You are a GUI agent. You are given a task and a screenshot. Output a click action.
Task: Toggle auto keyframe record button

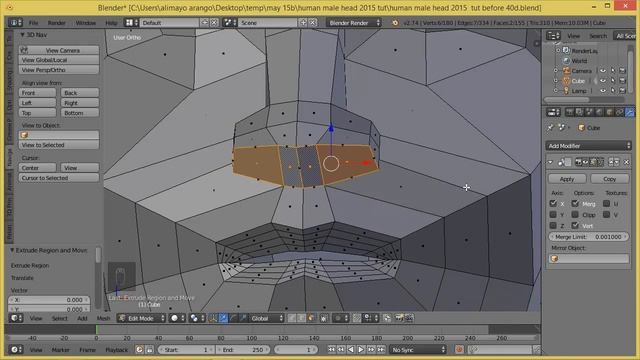pyautogui.click(x=459, y=349)
